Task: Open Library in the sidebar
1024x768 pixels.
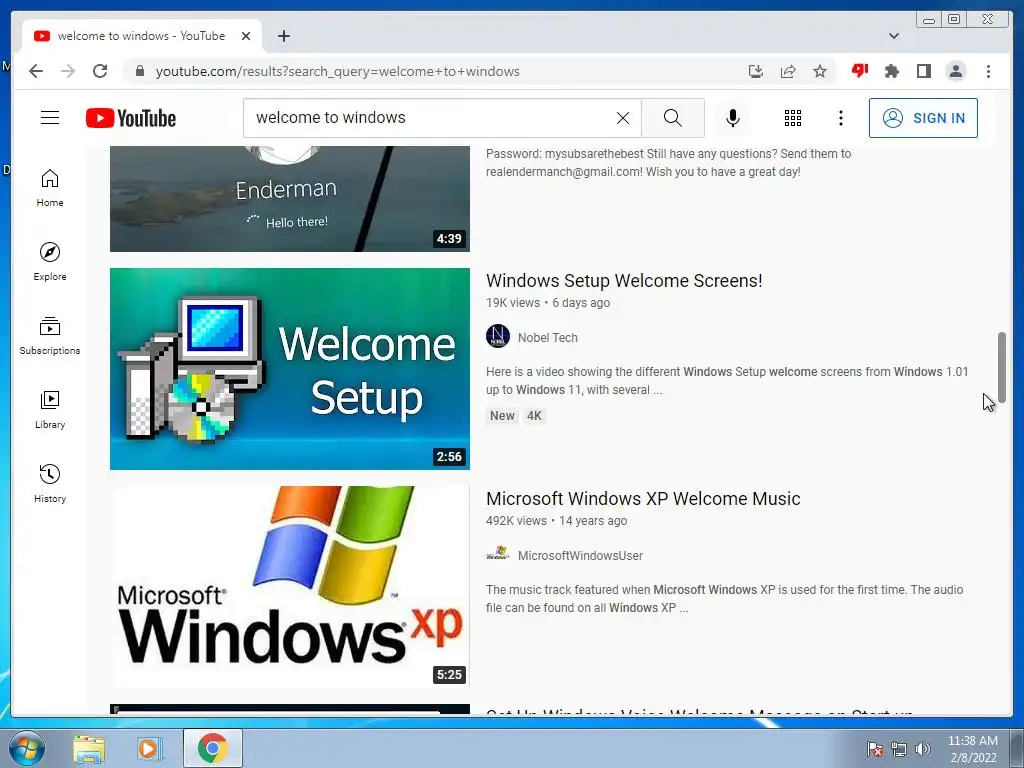Action: click(x=50, y=409)
